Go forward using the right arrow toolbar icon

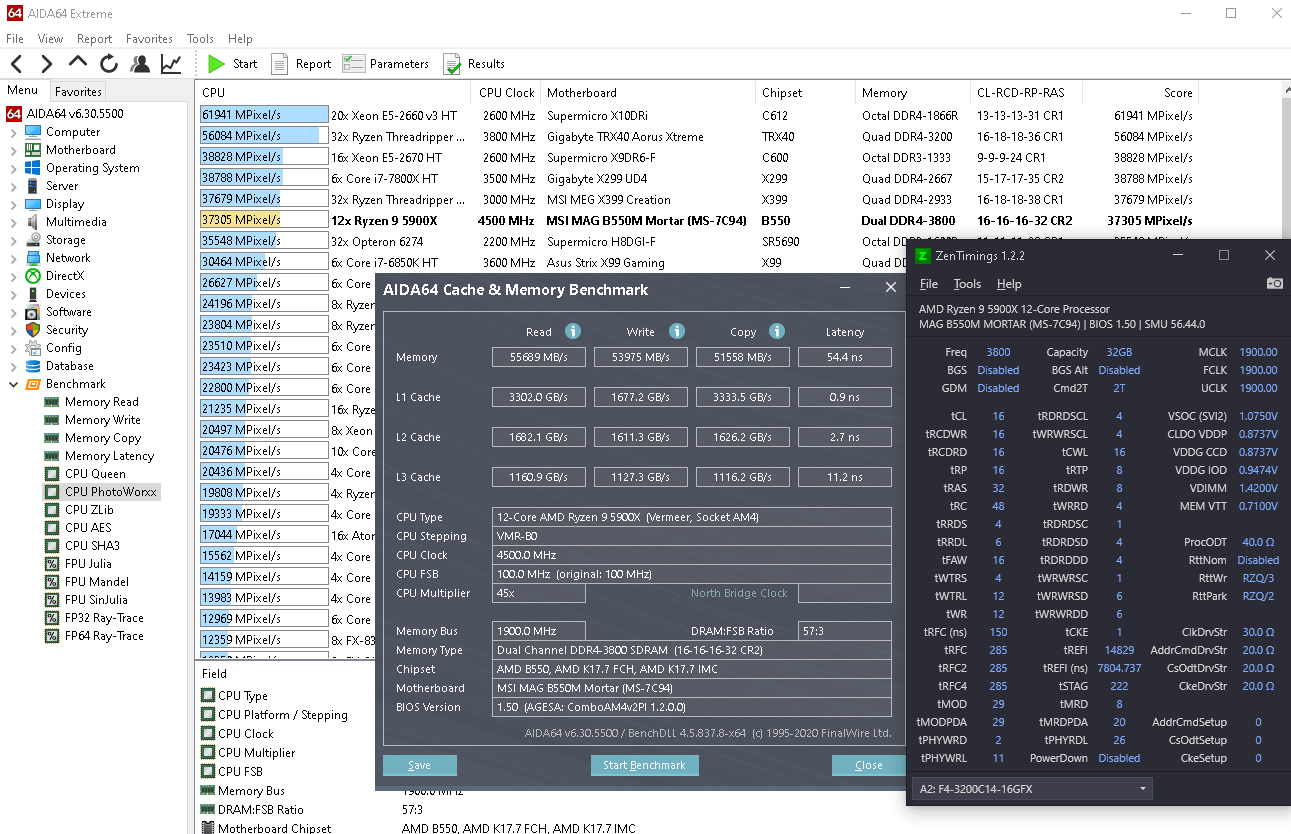(46, 64)
